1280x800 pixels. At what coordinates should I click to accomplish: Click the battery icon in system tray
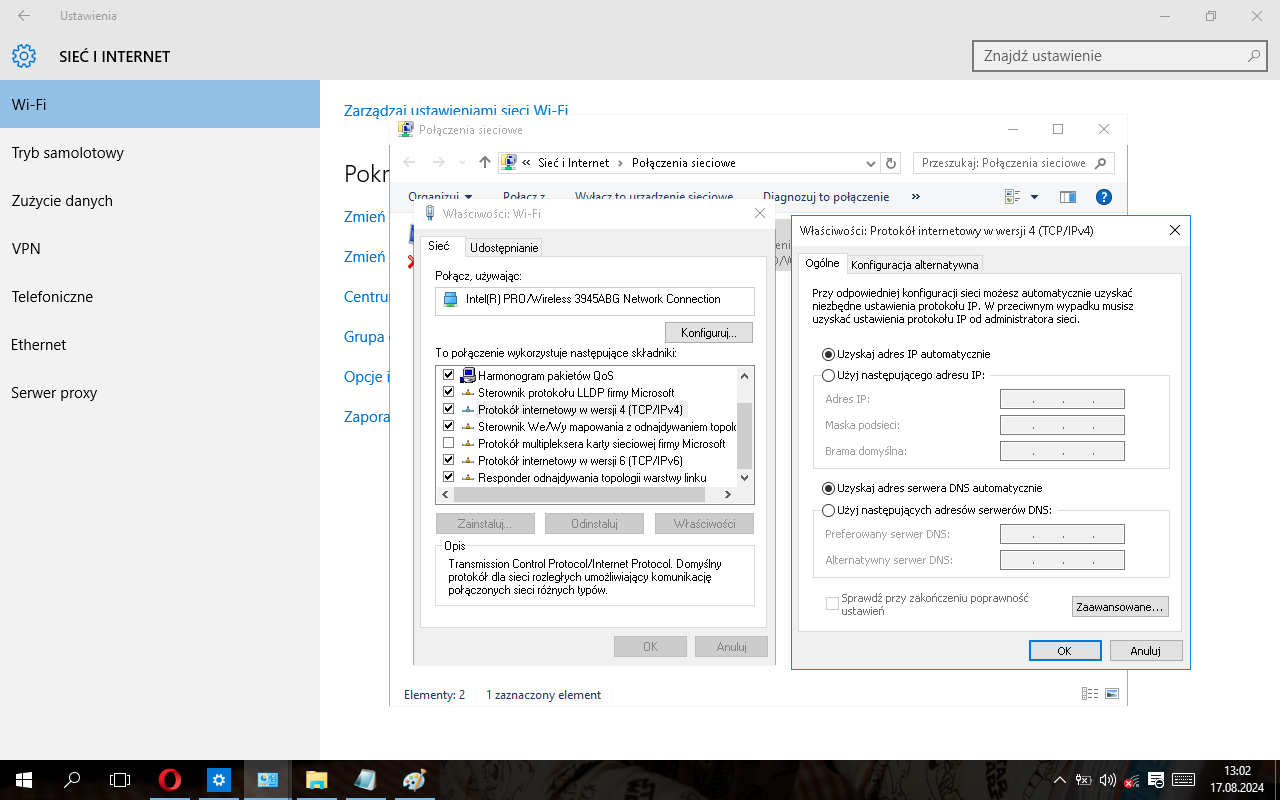[1084, 780]
